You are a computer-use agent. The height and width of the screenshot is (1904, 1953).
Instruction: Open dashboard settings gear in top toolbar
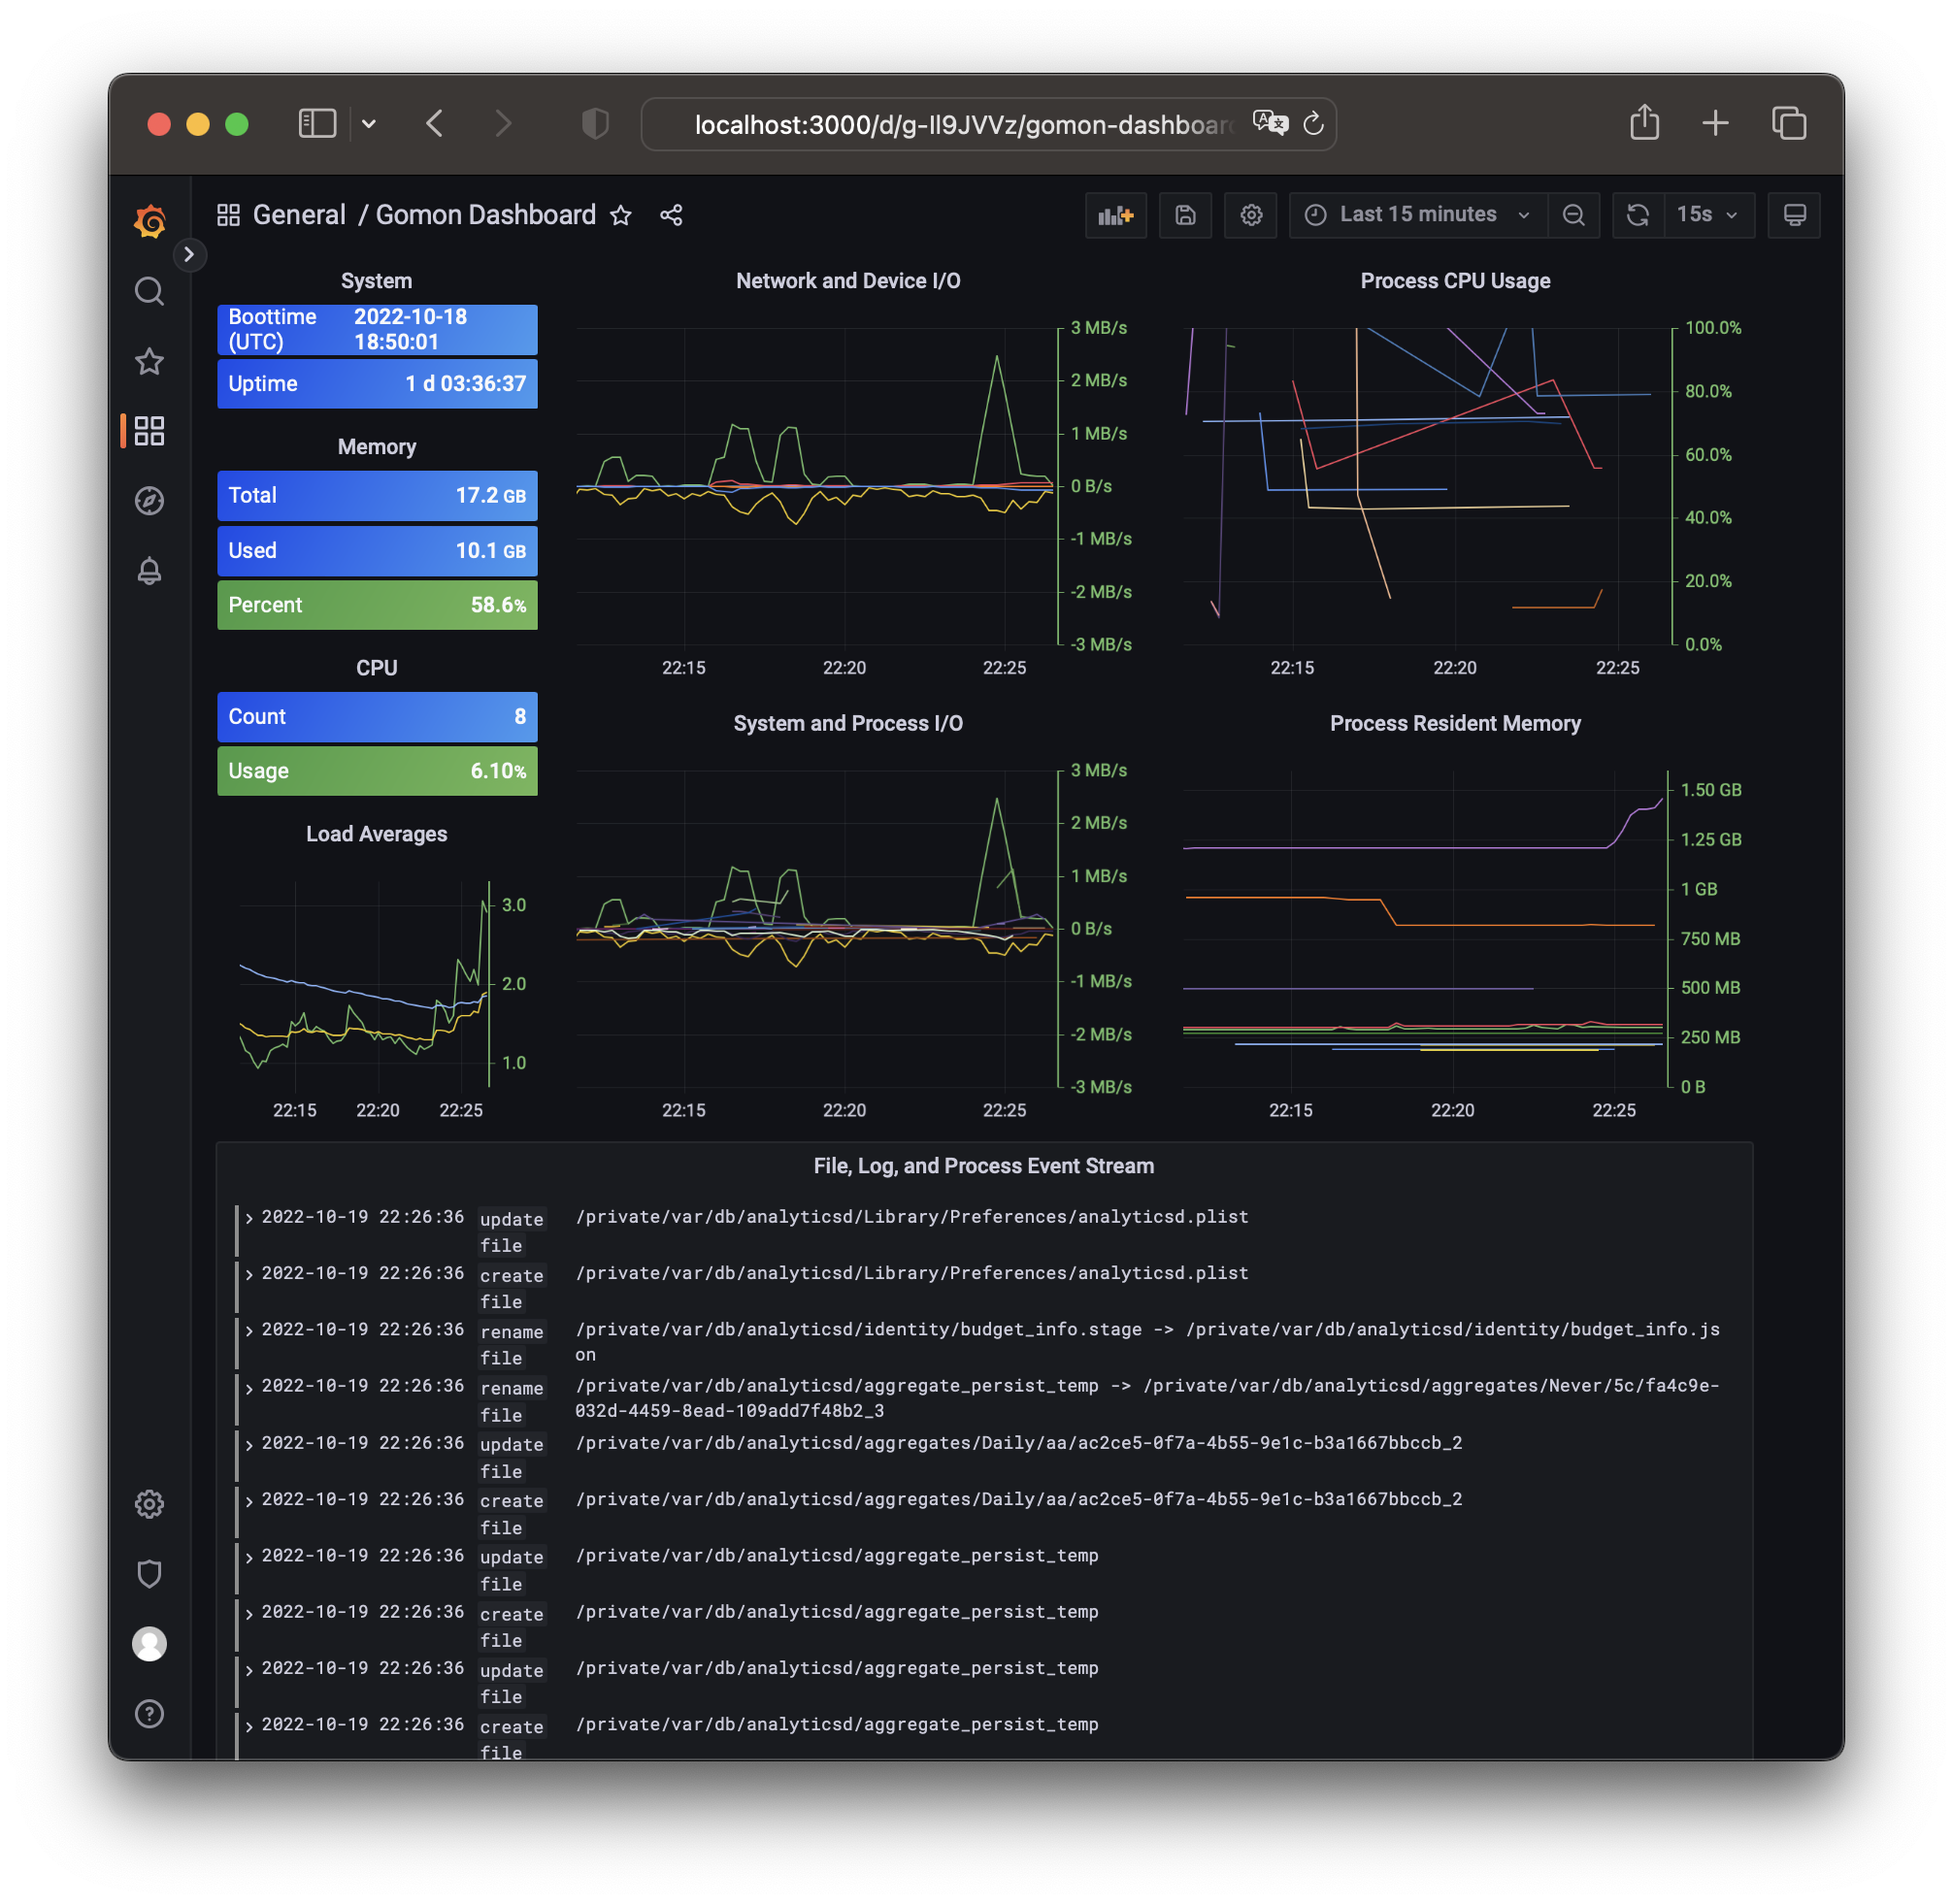click(1251, 215)
